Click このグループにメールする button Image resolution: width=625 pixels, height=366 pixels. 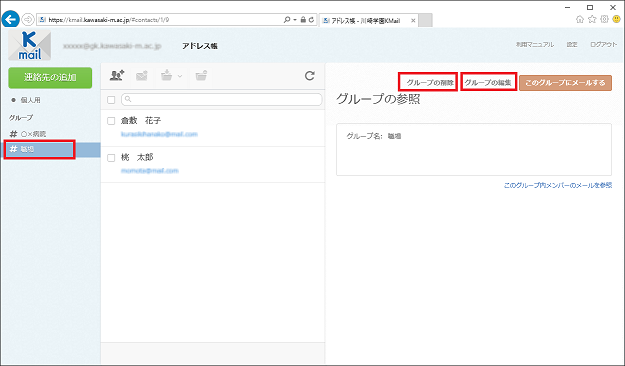click(565, 83)
